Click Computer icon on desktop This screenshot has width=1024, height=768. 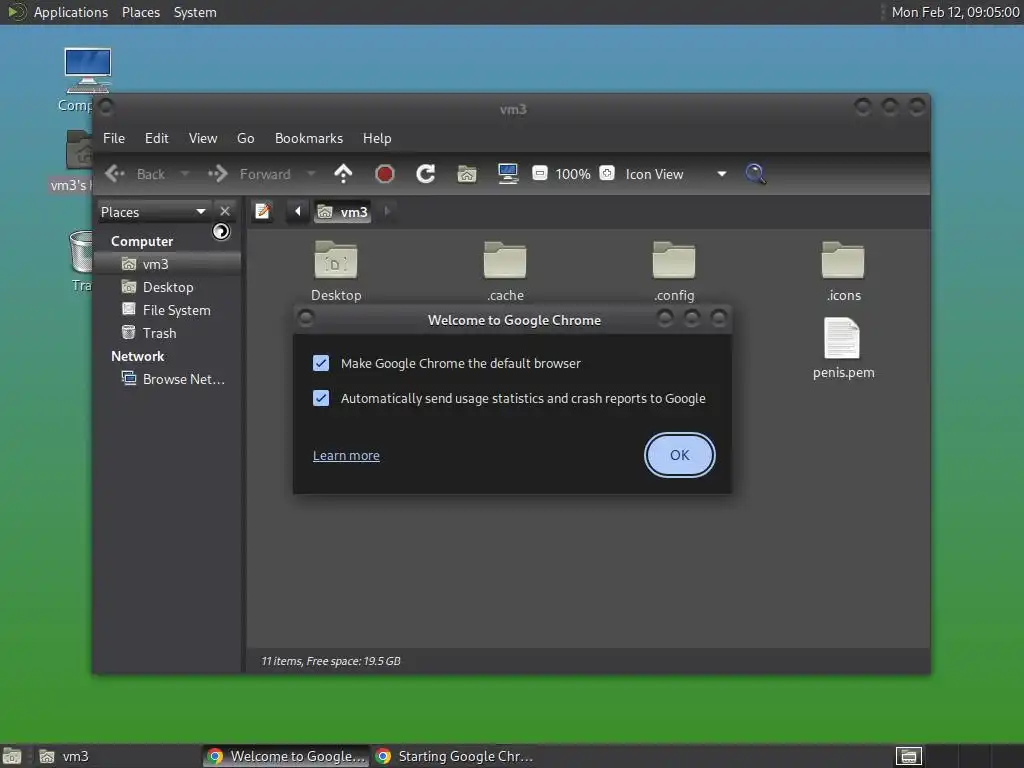(88, 72)
